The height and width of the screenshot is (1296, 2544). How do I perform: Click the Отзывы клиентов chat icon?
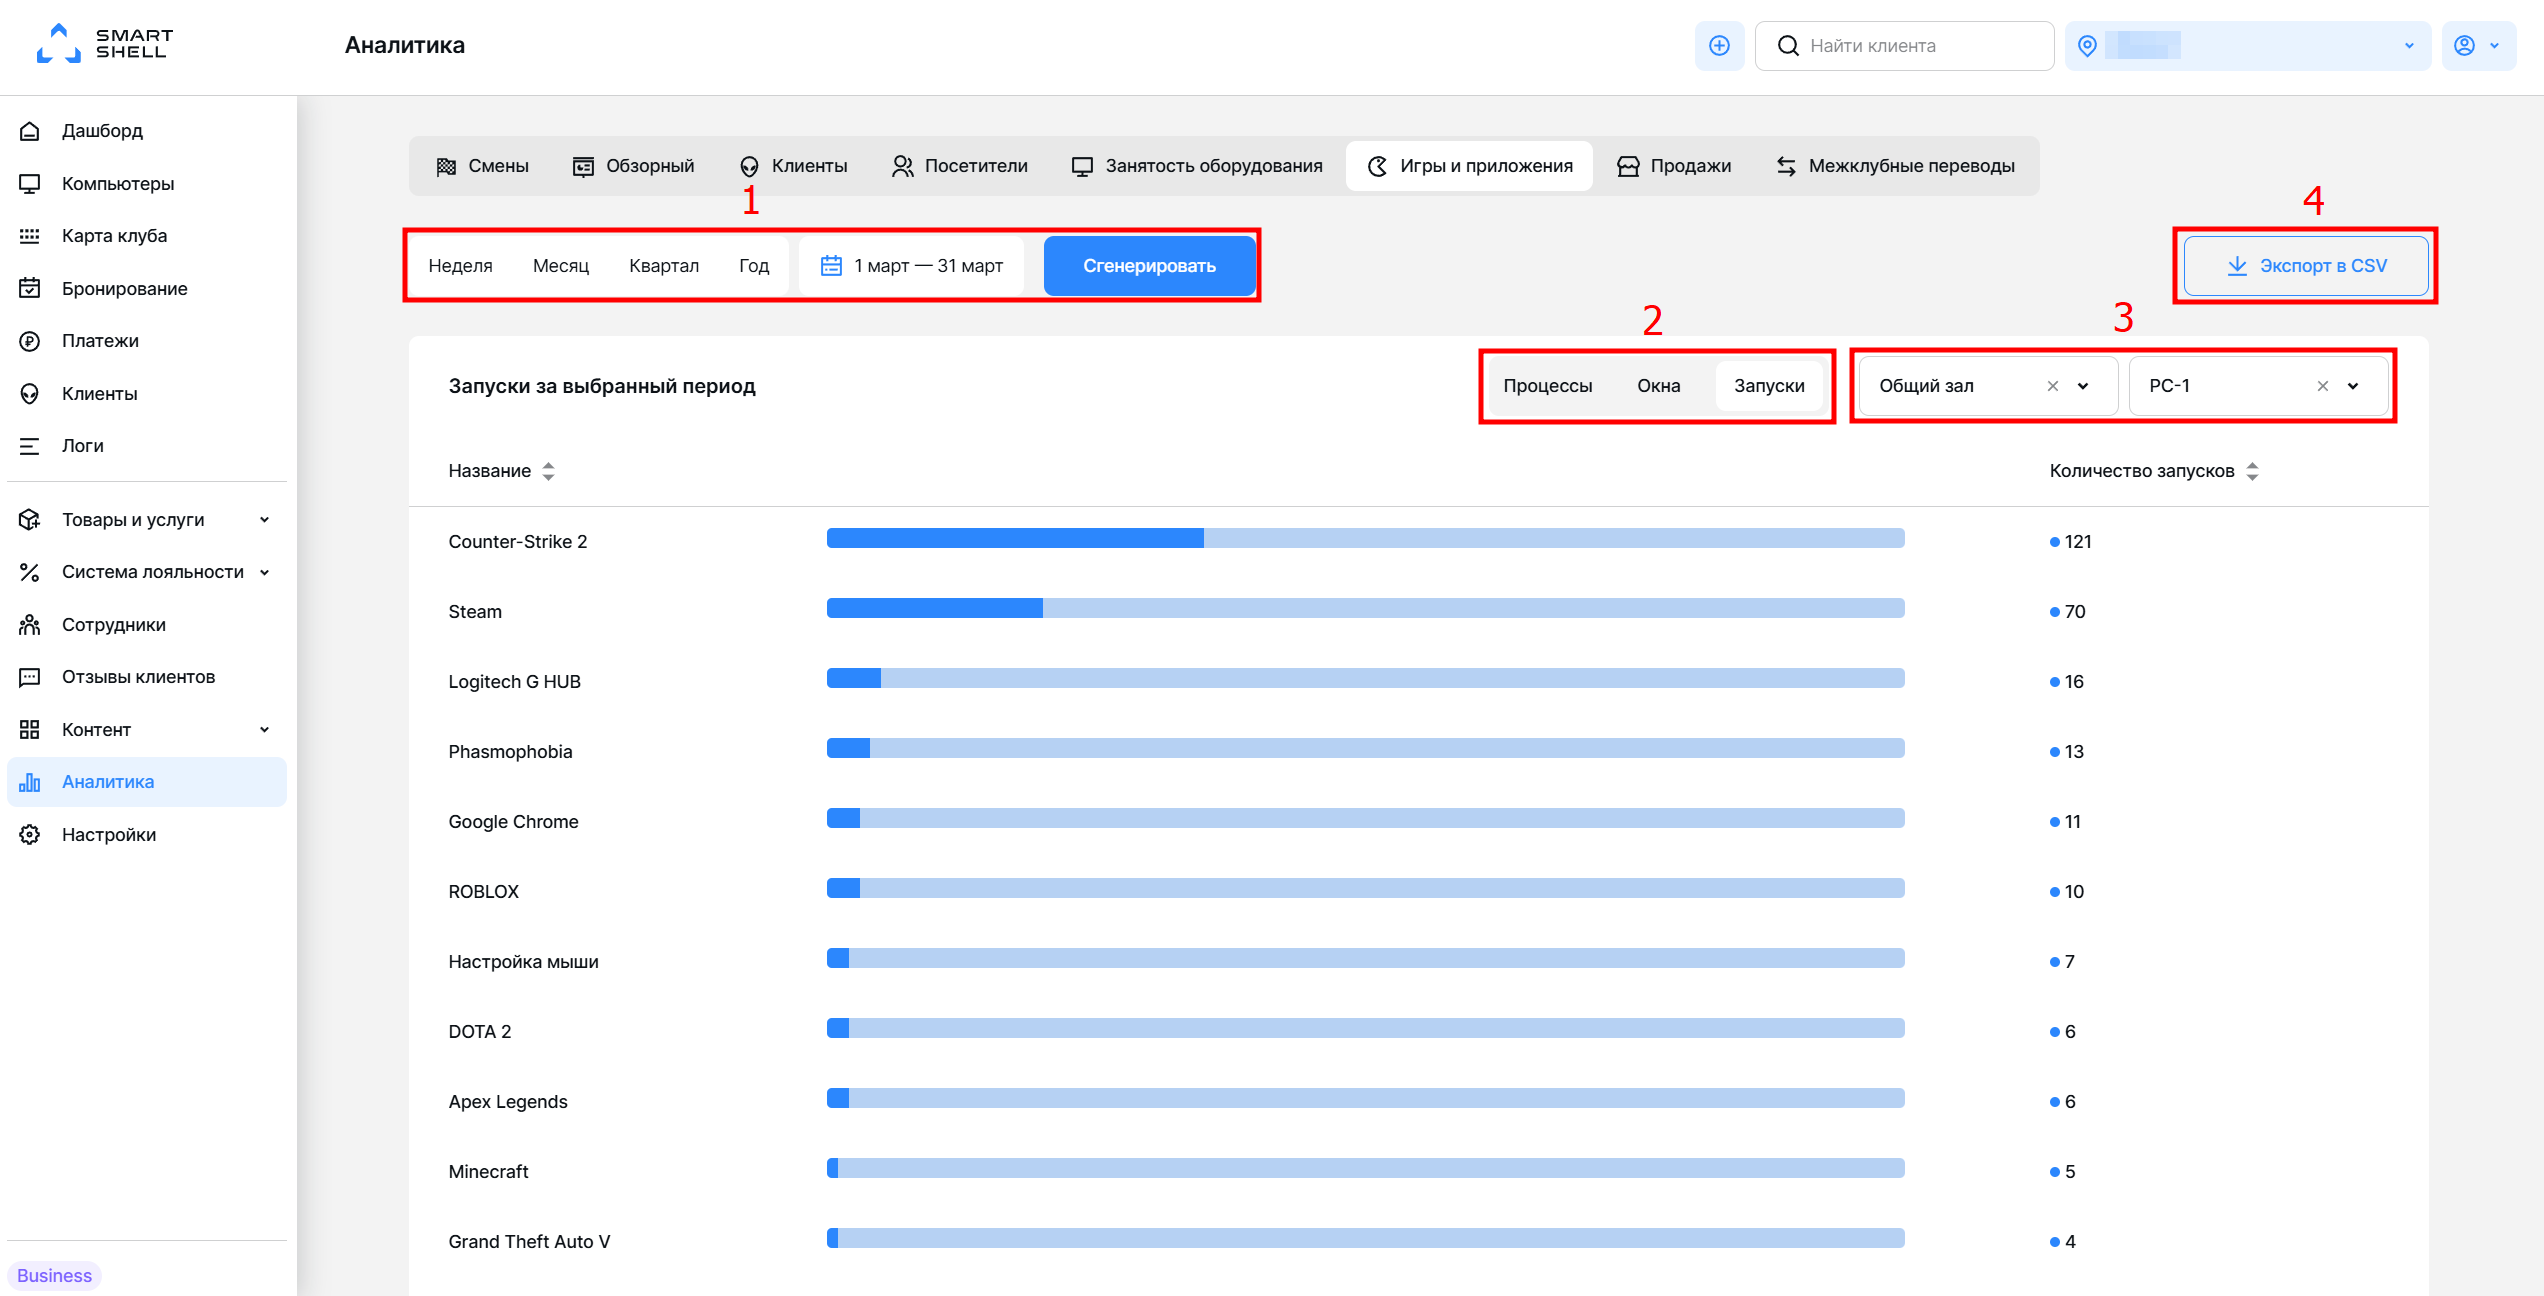[x=30, y=677]
